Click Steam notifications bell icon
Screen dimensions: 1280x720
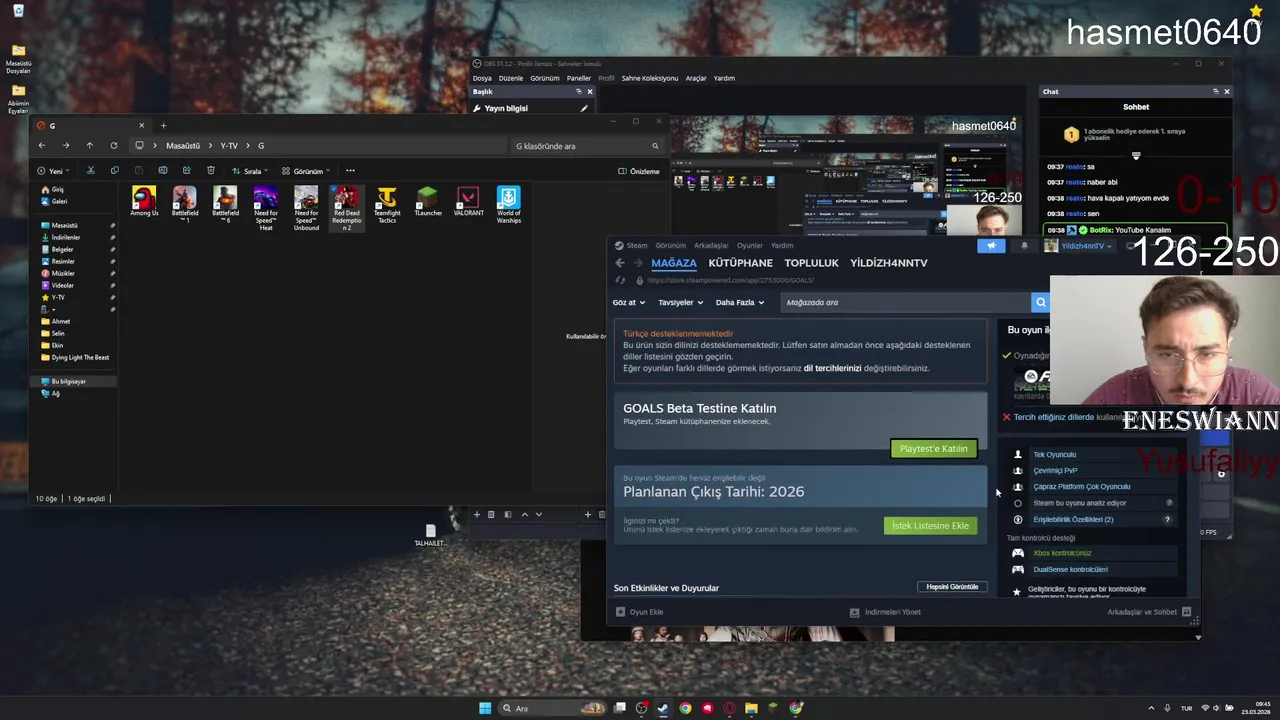tap(1024, 246)
